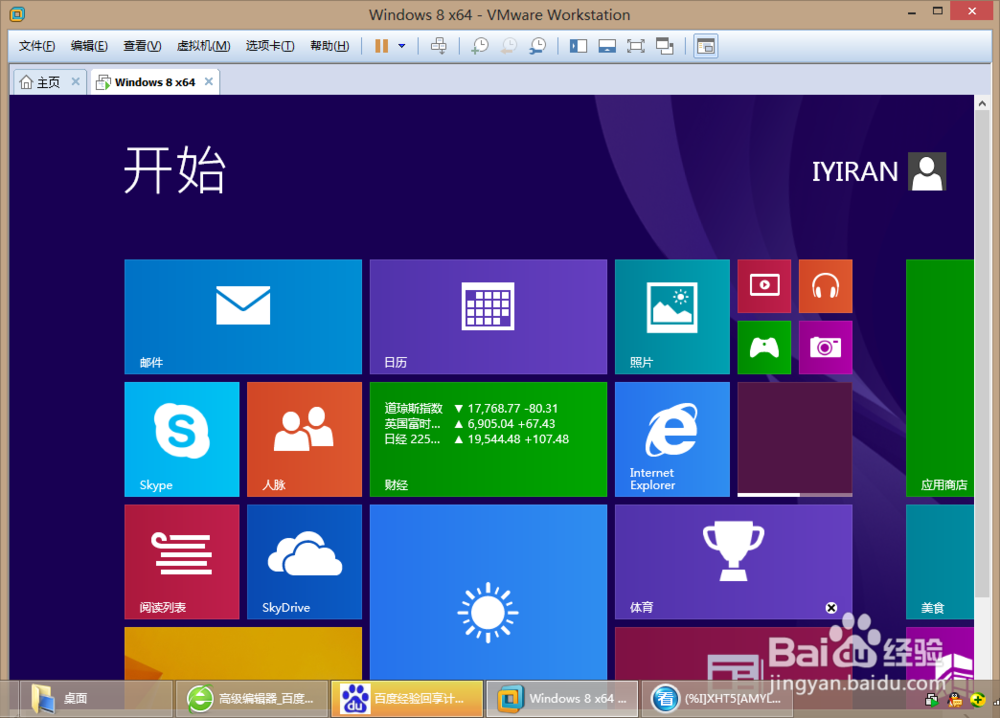Screen dimensions: 1000x718
Task: Open the snapshot manager icon
Action: (x=538, y=46)
